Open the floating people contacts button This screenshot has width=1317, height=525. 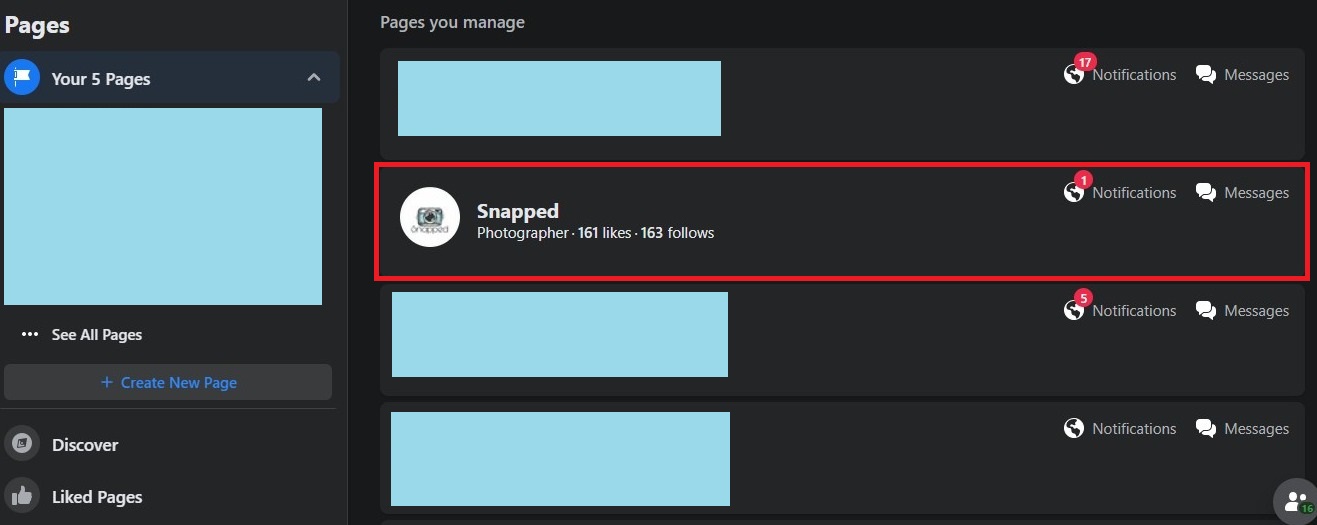1296,501
